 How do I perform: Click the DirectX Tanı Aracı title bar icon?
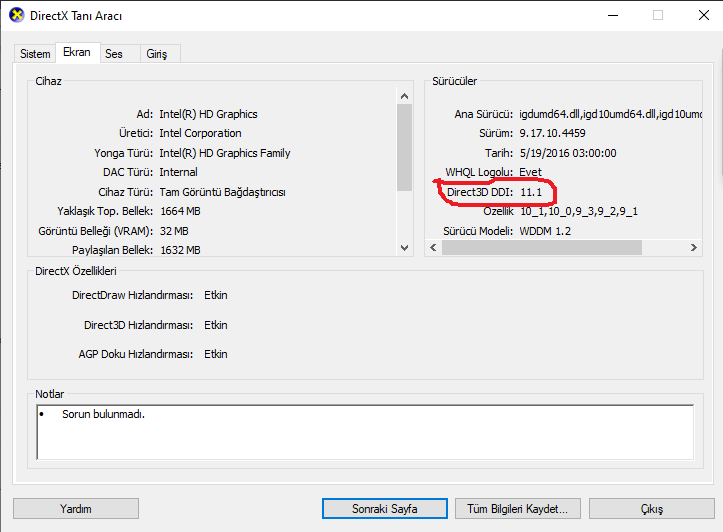17,15
